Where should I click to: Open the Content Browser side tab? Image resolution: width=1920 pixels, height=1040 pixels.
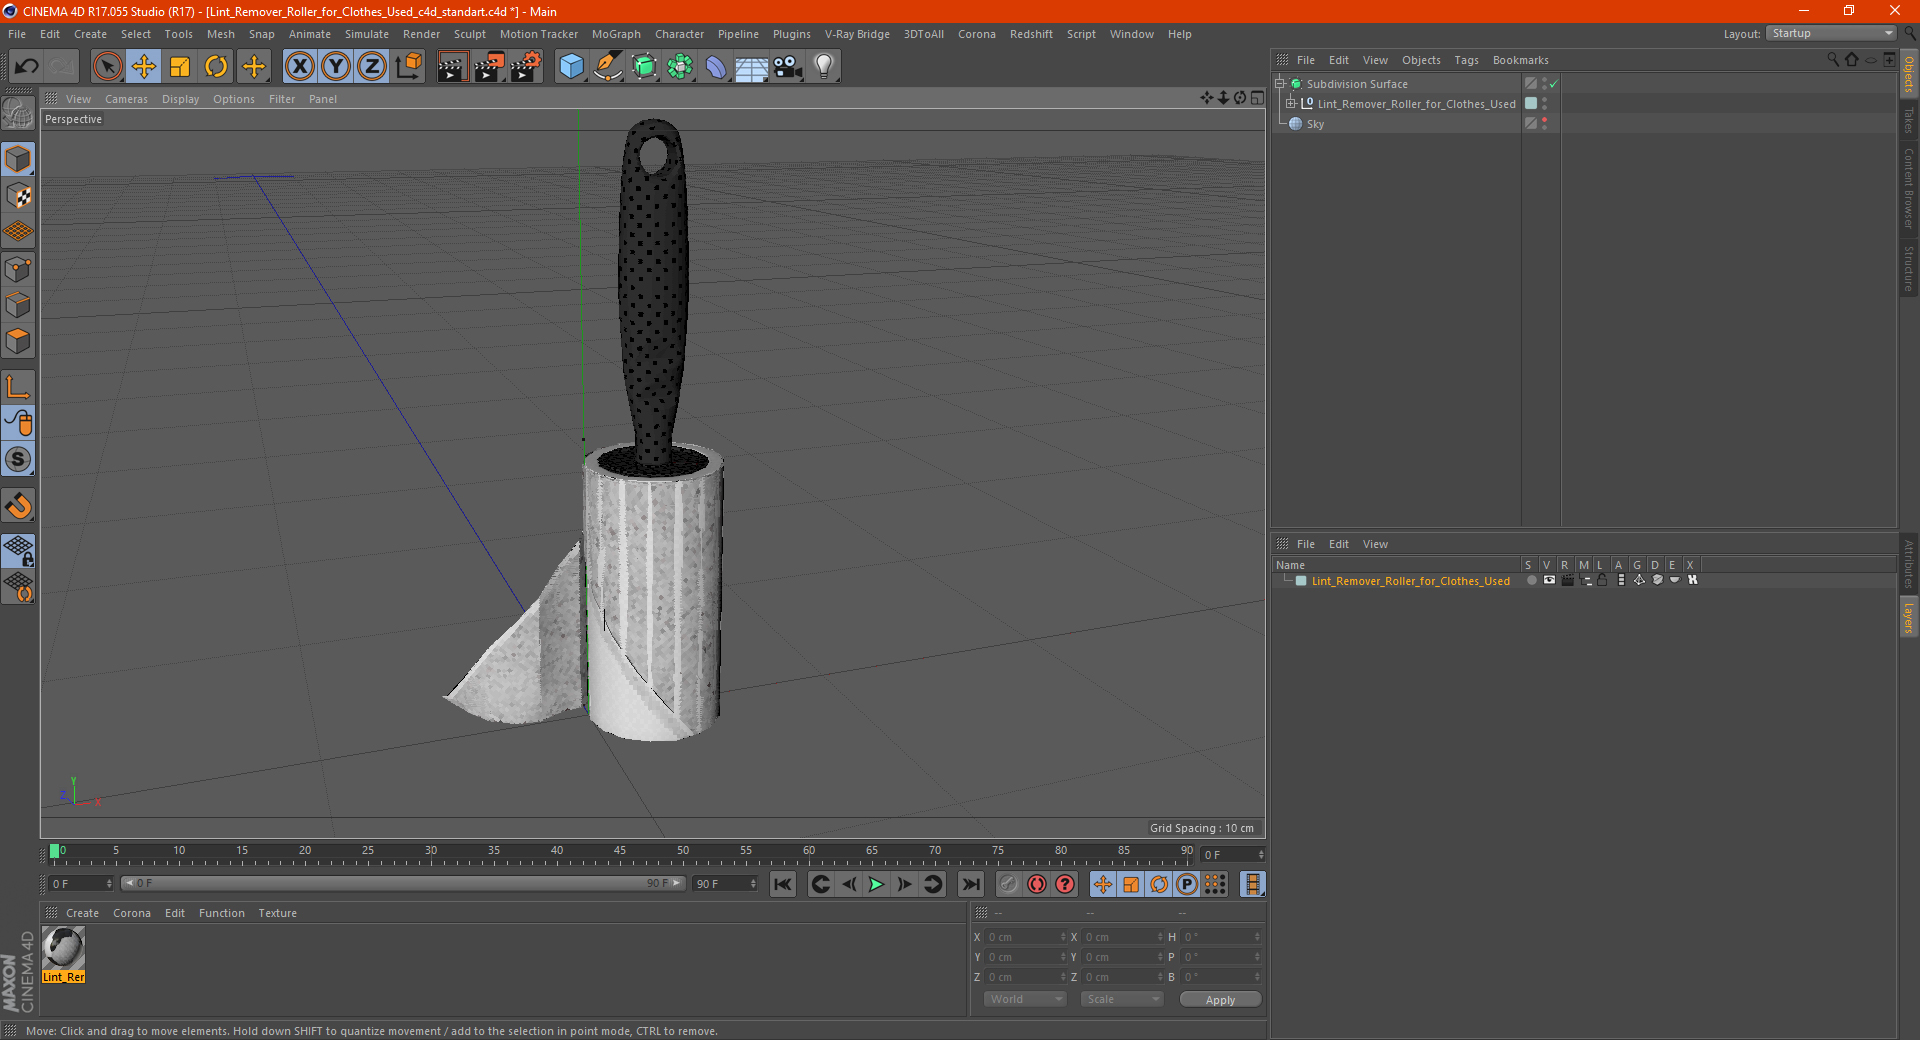(x=1908, y=188)
